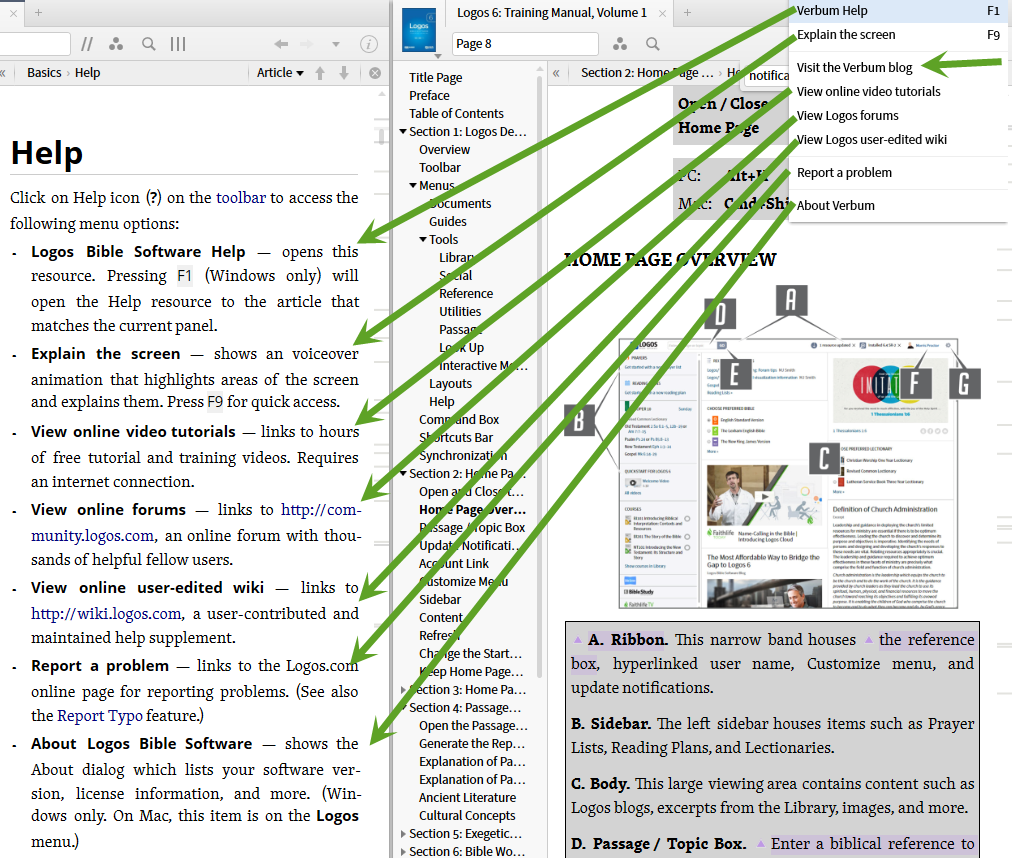Click the Home Page overview screenshot image
The width and height of the screenshot is (1012, 858).
787,473
